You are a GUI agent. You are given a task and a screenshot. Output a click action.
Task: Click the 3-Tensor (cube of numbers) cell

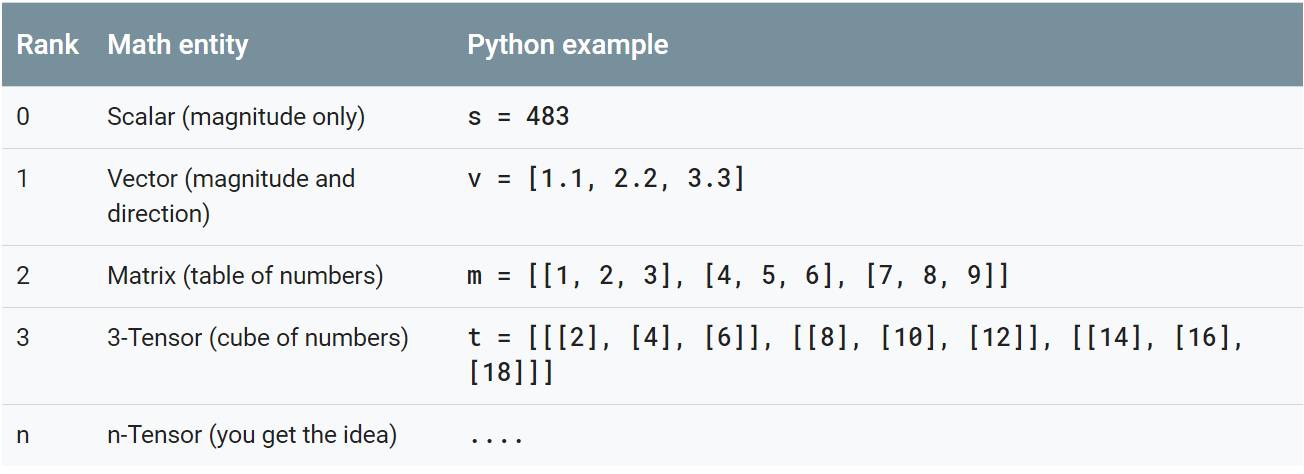click(x=258, y=338)
